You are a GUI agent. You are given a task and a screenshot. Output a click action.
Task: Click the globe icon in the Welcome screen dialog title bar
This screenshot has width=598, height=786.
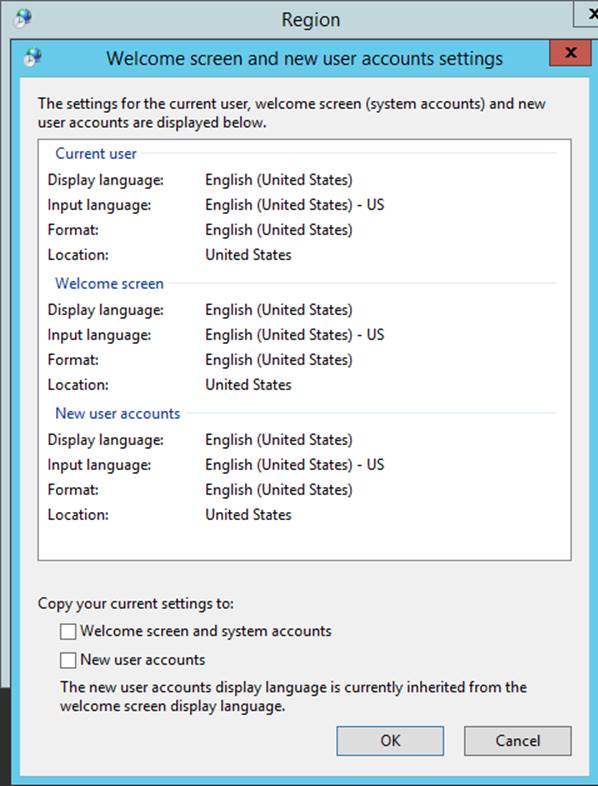(33, 58)
